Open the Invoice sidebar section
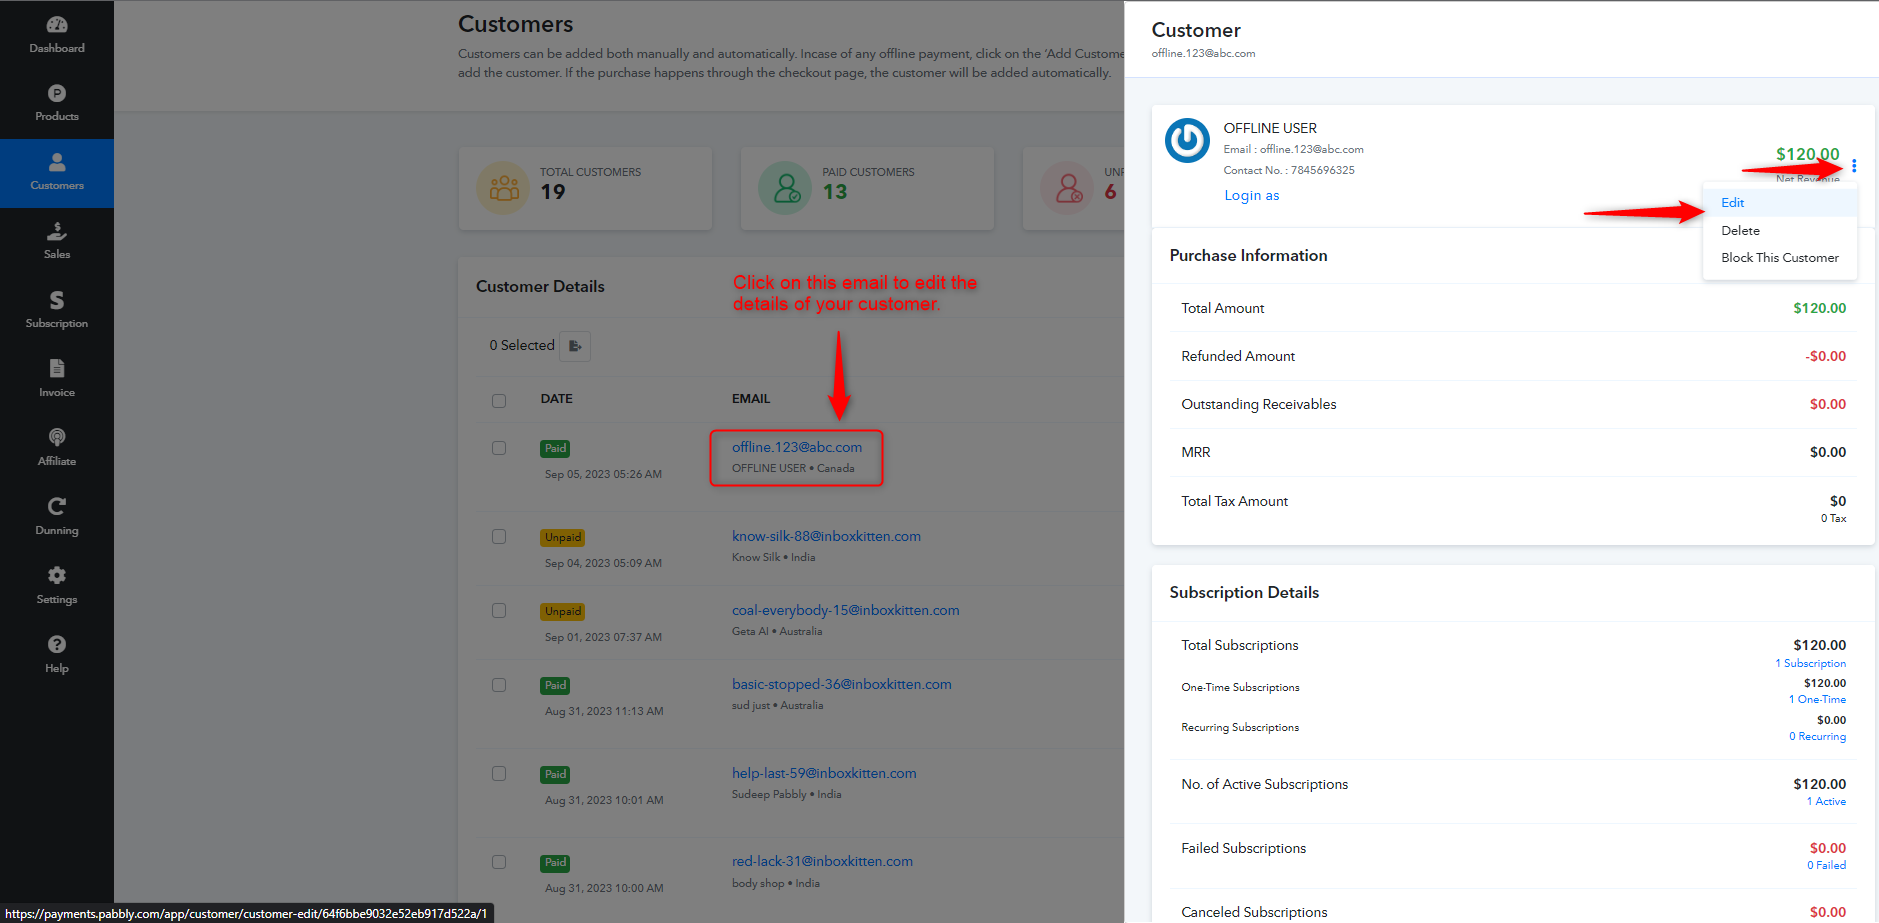 pyautogui.click(x=57, y=379)
